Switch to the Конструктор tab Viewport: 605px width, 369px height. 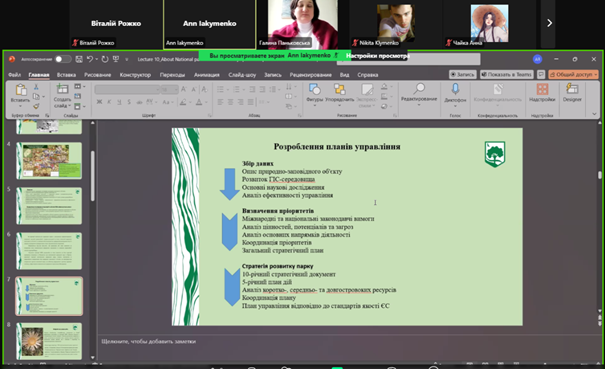click(x=135, y=74)
